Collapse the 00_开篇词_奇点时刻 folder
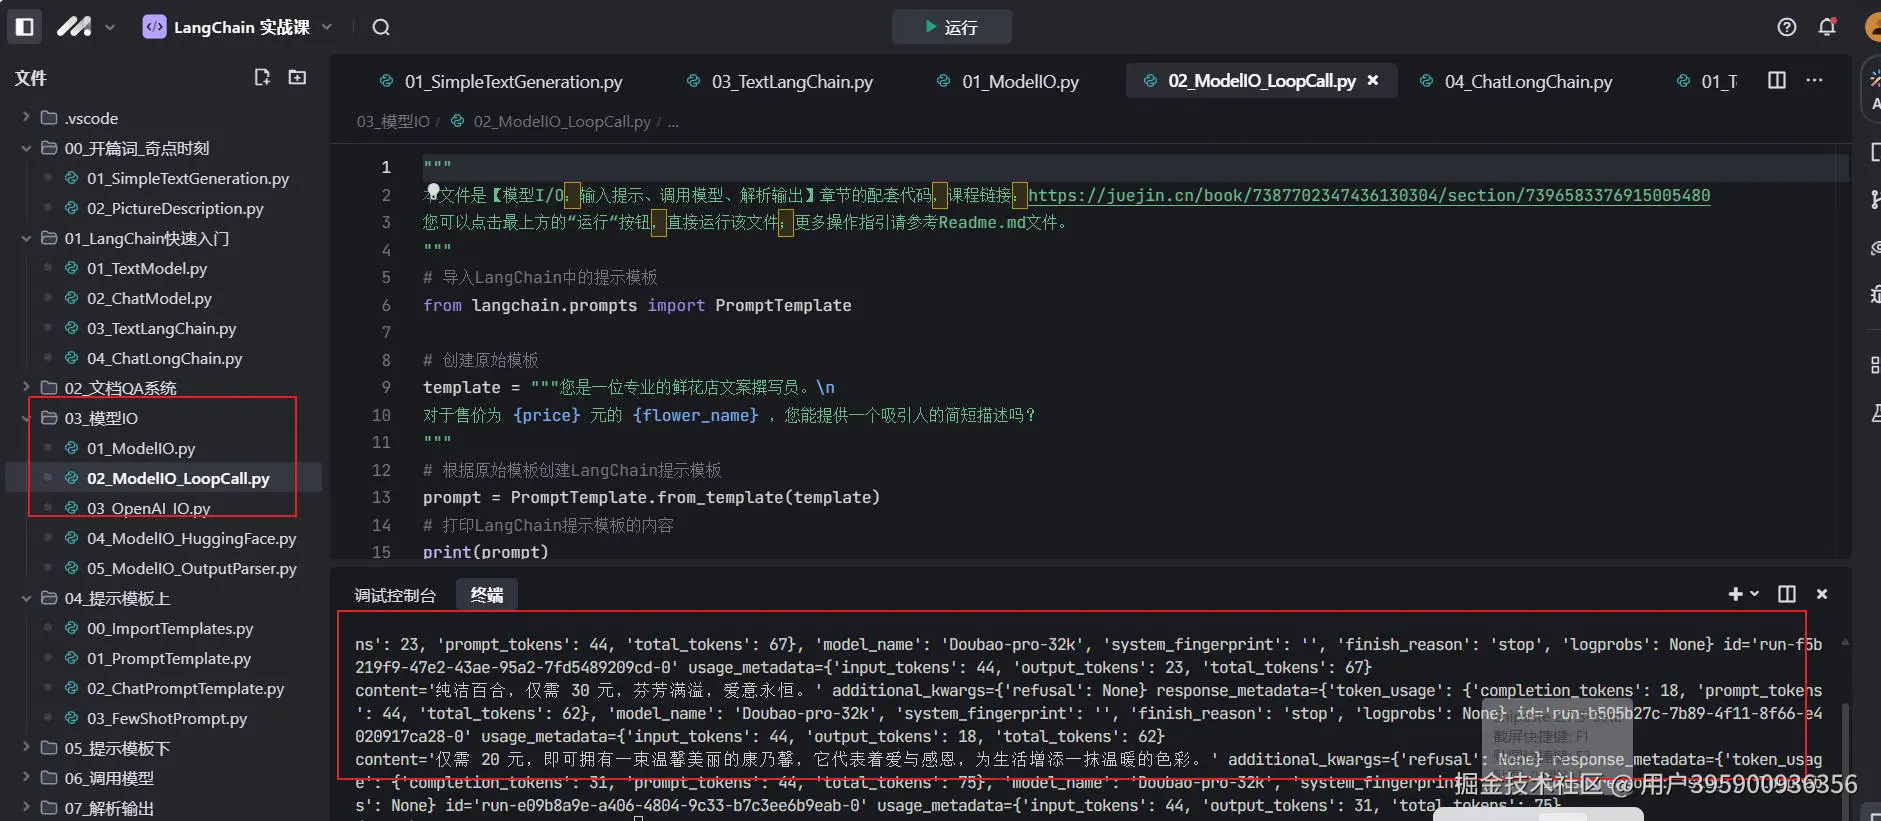 (x=26, y=148)
